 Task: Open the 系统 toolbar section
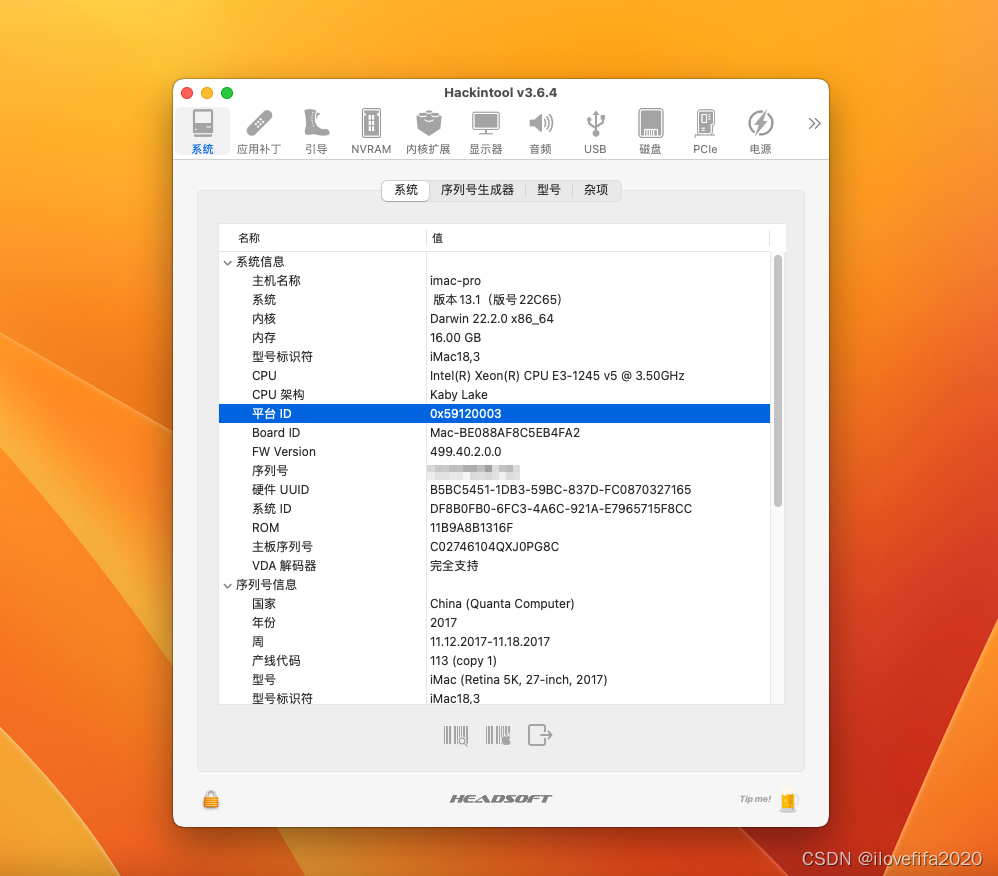coord(202,132)
